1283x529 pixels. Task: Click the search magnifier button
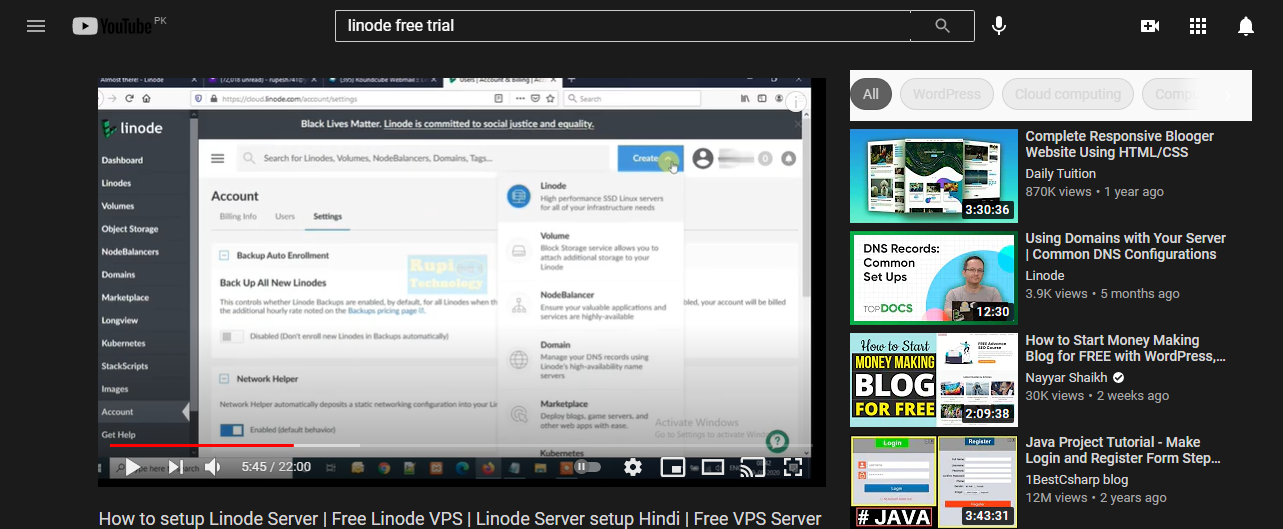942,26
